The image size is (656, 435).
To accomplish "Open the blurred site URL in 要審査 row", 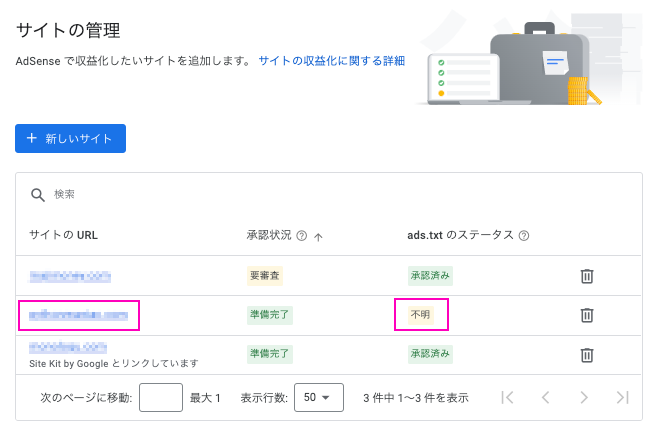I will point(70,276).
